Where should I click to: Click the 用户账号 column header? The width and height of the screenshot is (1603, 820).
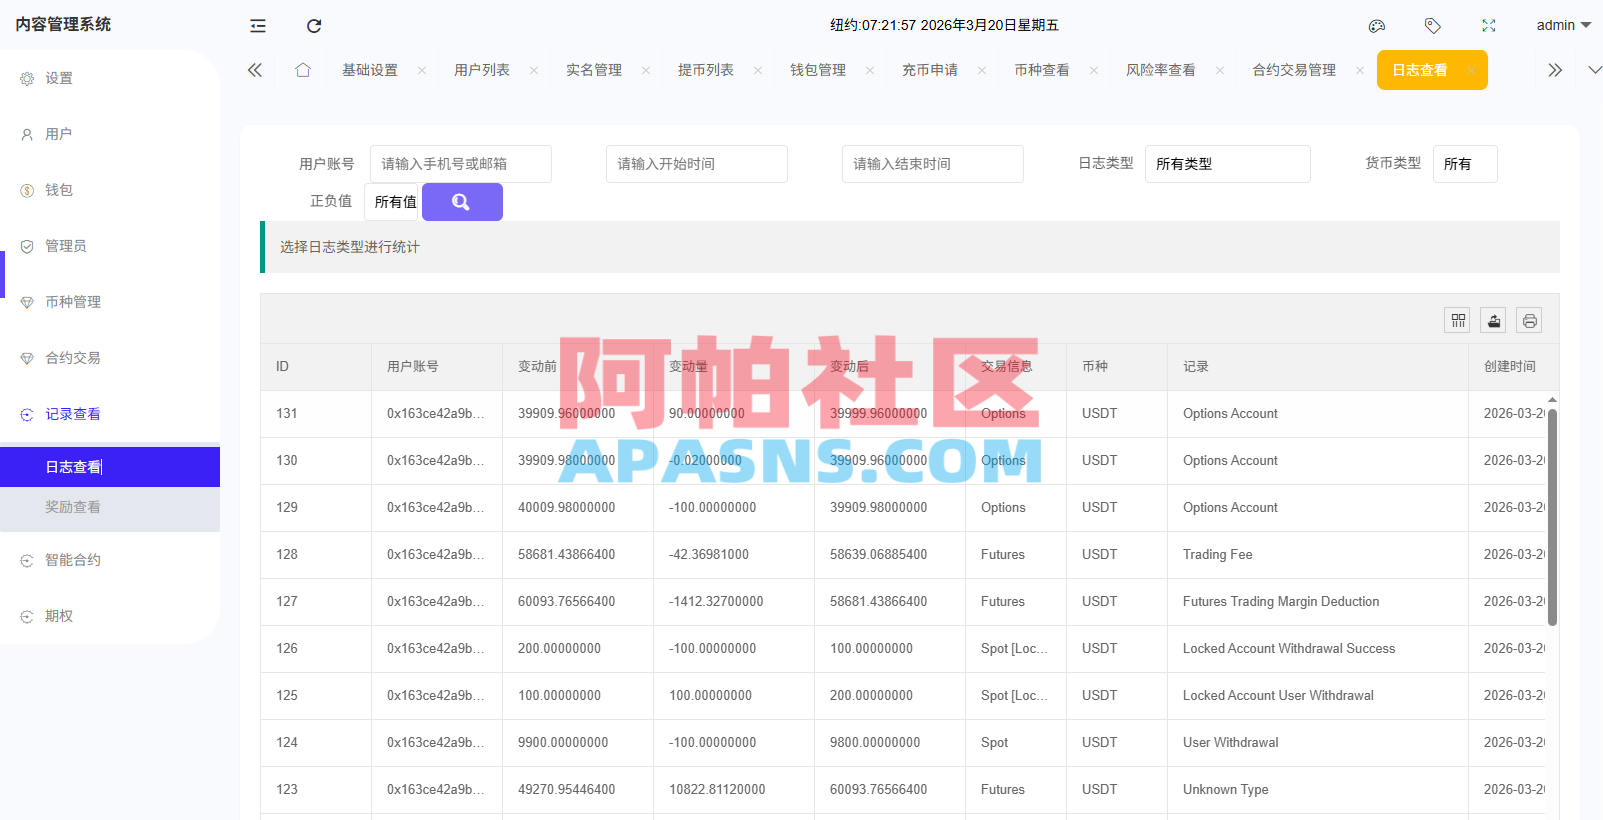[437, 367]
